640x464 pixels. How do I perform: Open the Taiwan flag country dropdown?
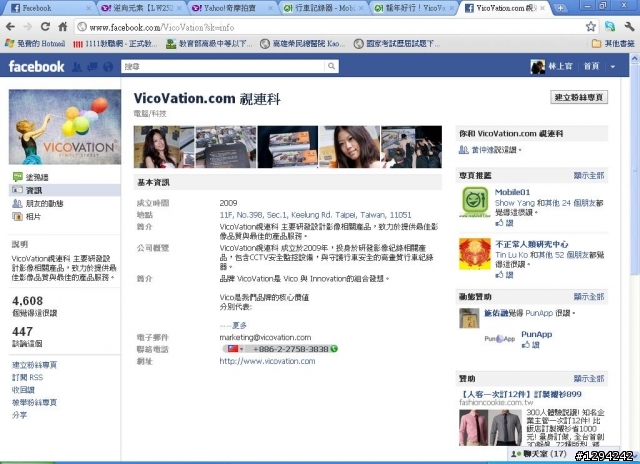coord(235,349)
